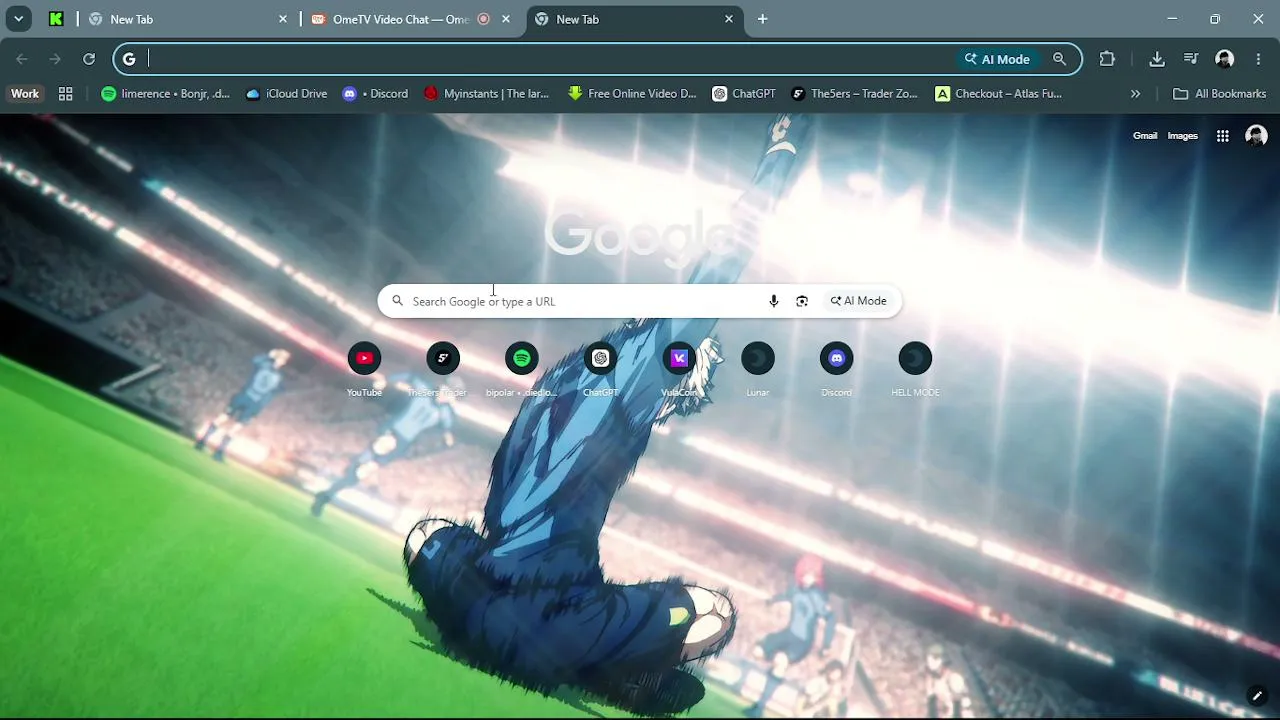Start voice search with the microphone
This screenshot has height=720, width=1280.
pos(773,301)
